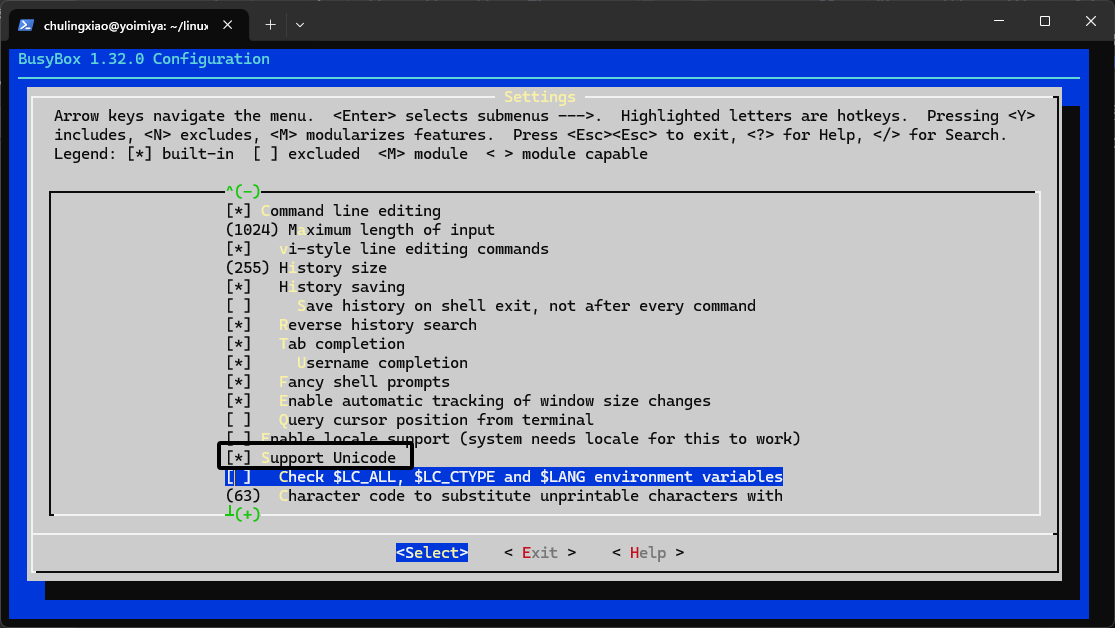Toggle Query cursor position from terminal
This screenshot has height=628, width=1115.
[410, 420]
